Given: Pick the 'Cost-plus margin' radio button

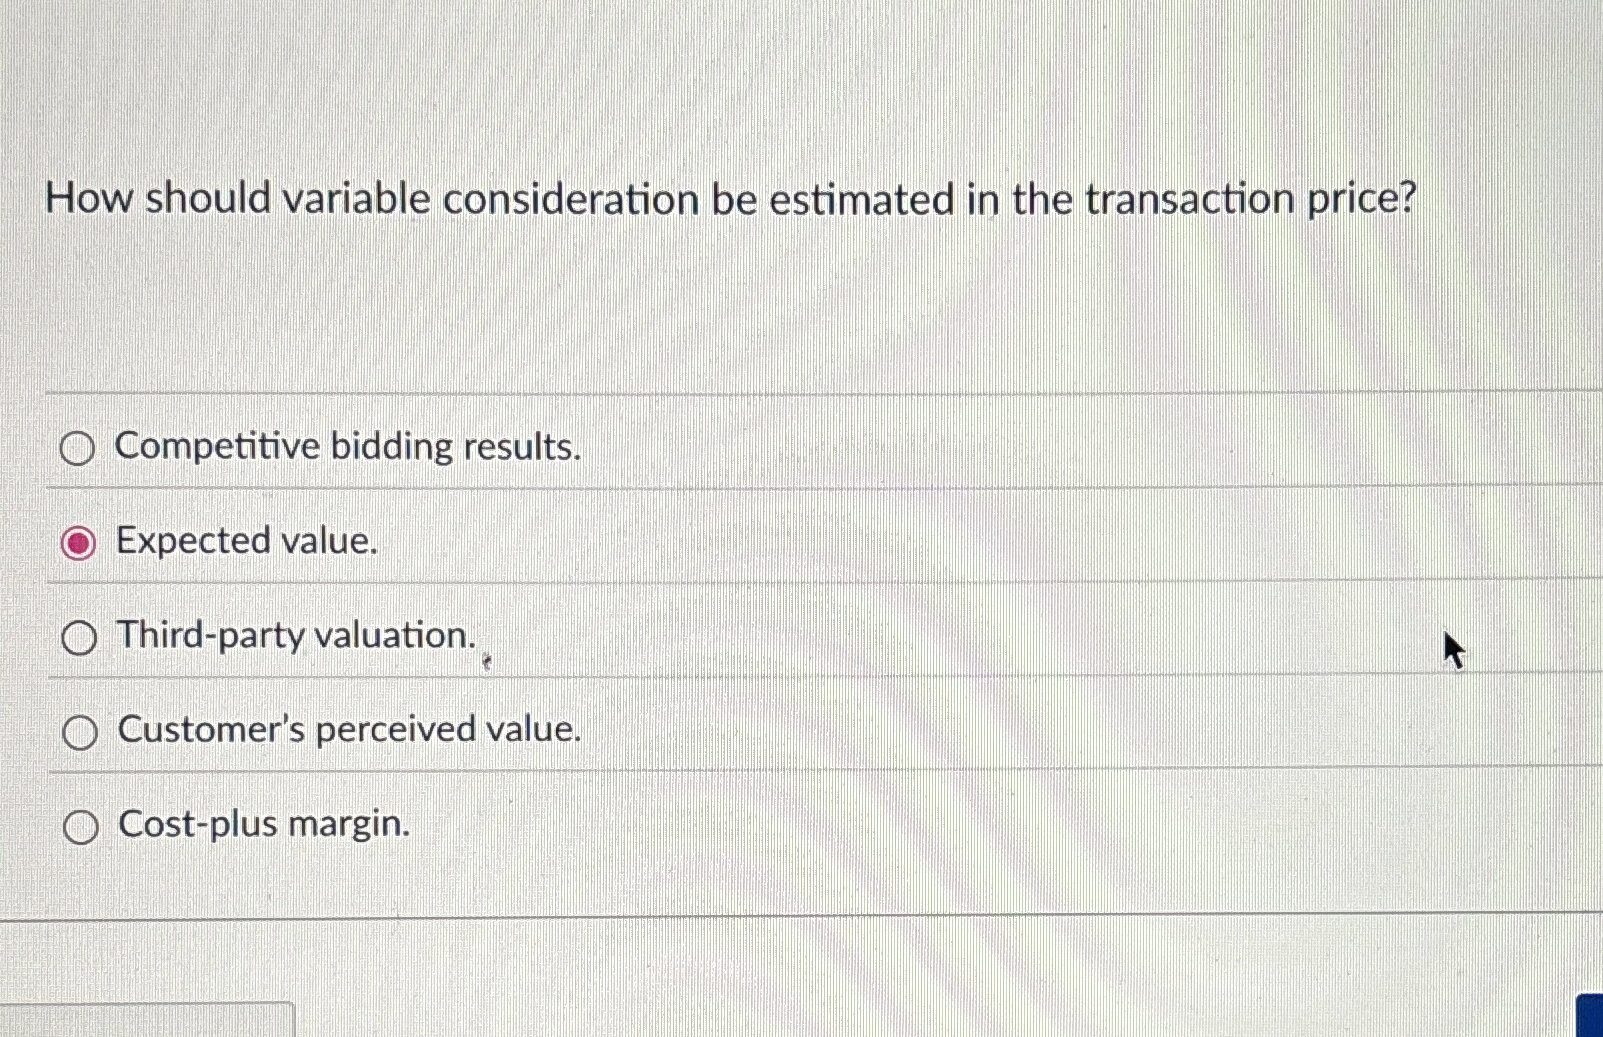Looking at the screenshot, I should (78, 825).
